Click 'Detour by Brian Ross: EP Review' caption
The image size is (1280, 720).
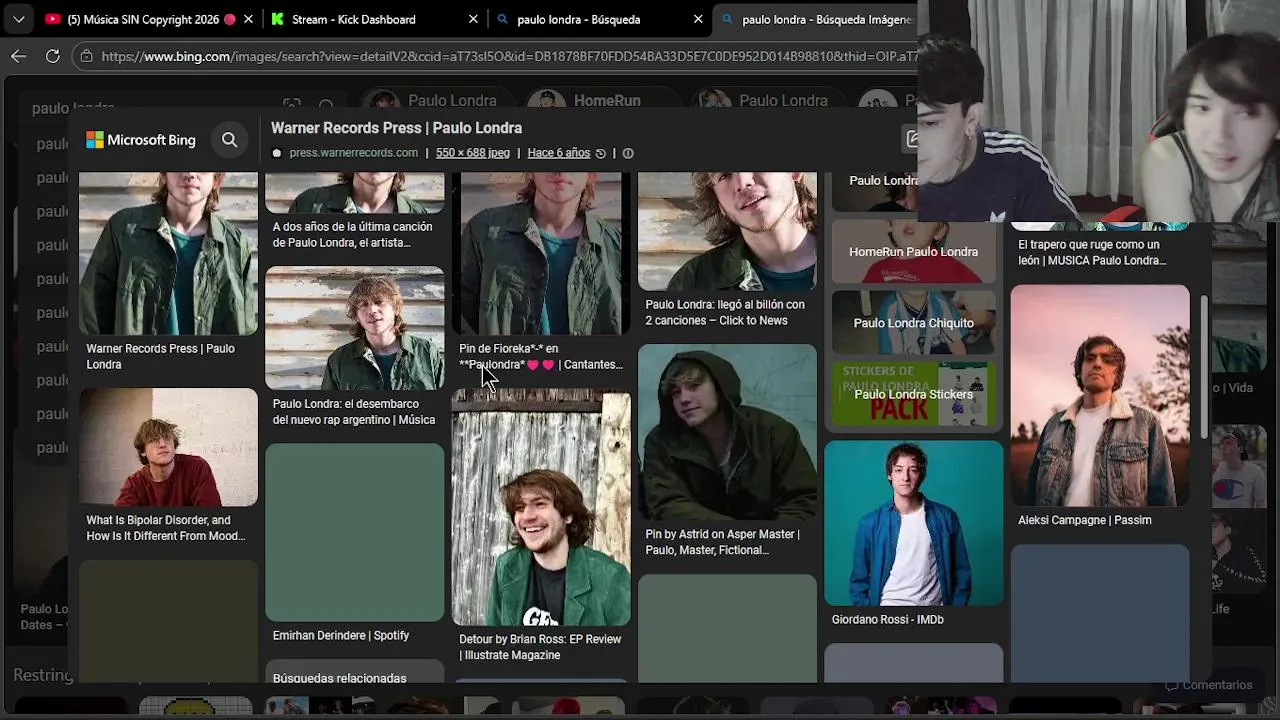(x=540, y=647)
